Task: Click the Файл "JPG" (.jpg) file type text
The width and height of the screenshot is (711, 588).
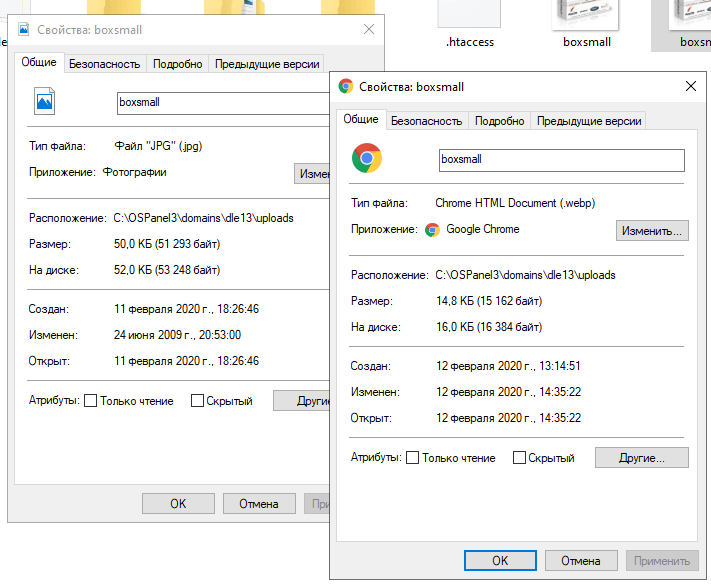Action: tap(158, 146)
